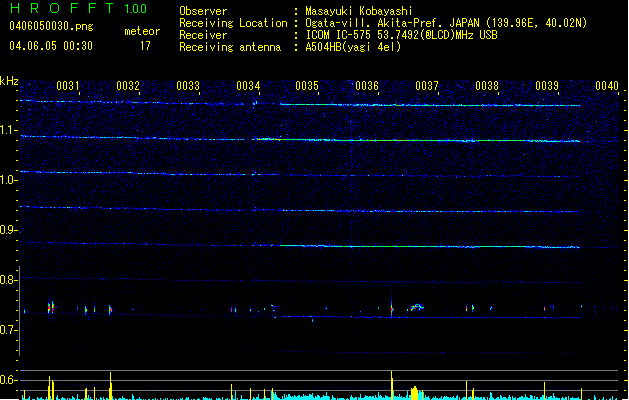Click the 1.1 kHz frequency label
This screenshot has height=400, width=629.
pyautogui.click(x=8, y=130)
